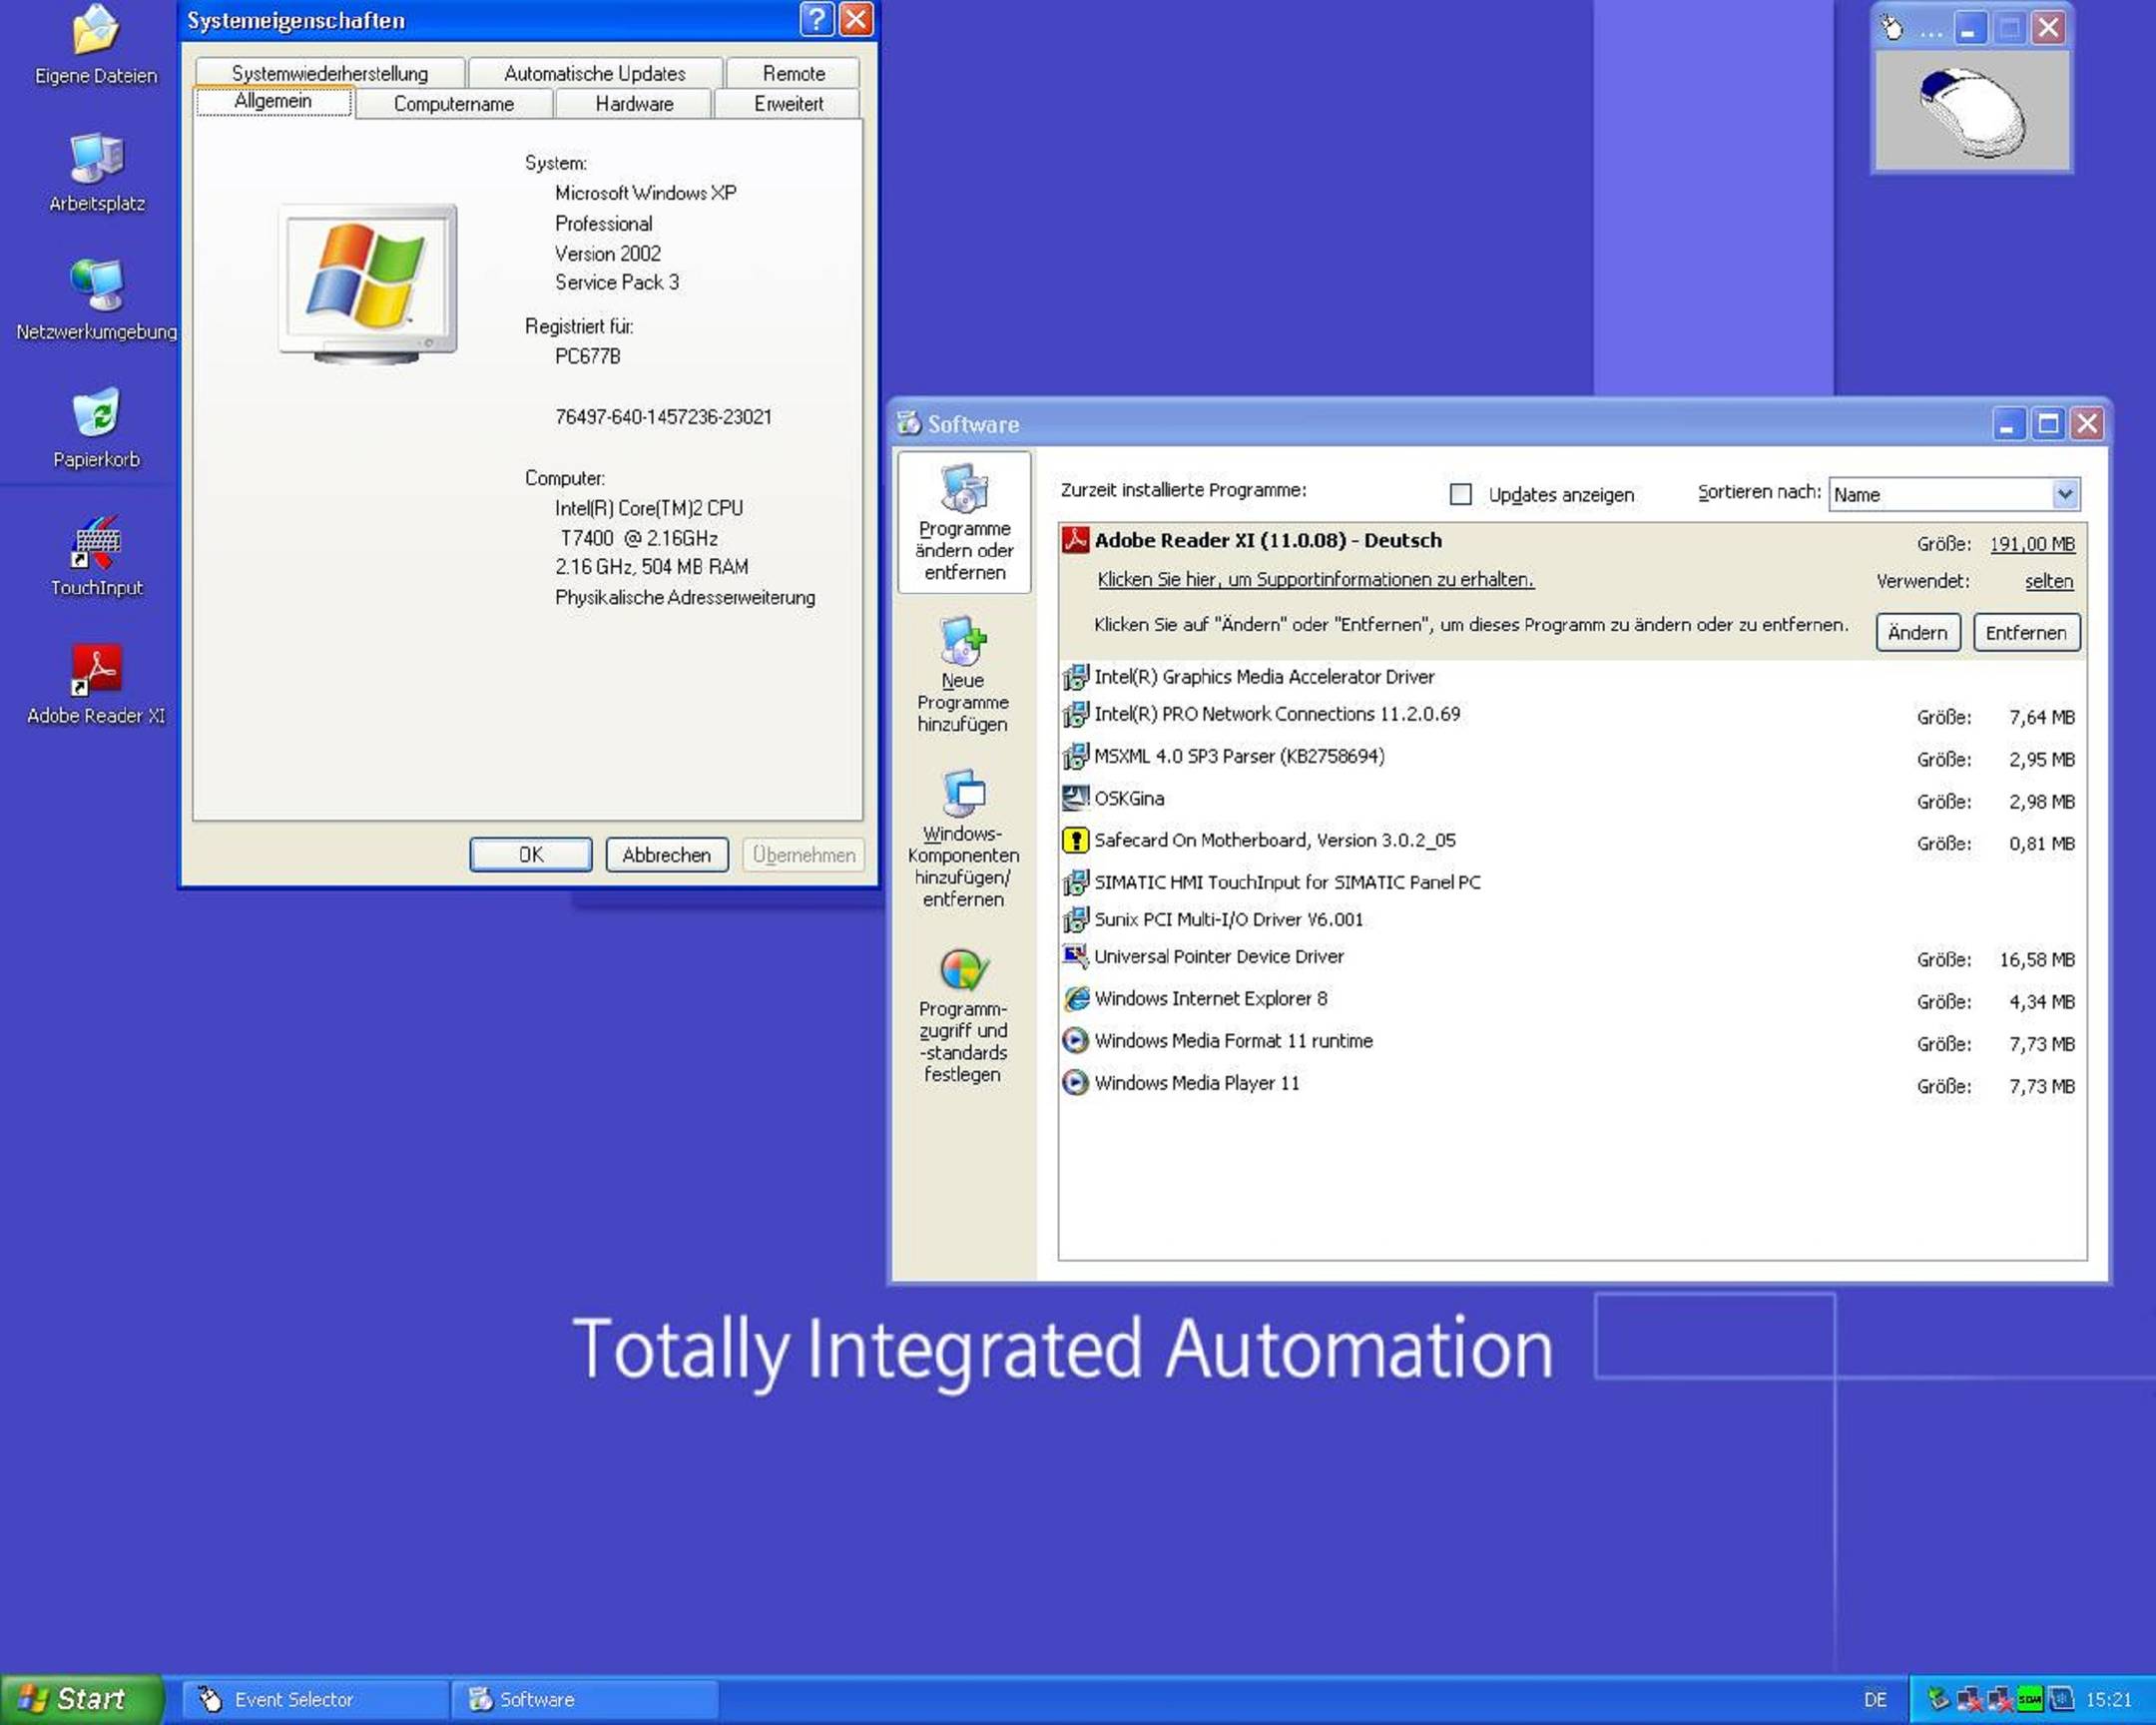Switch to the Hardware tab
Image resolution: width=2156 pixels, height=1725 pixels.
(634, 104)
